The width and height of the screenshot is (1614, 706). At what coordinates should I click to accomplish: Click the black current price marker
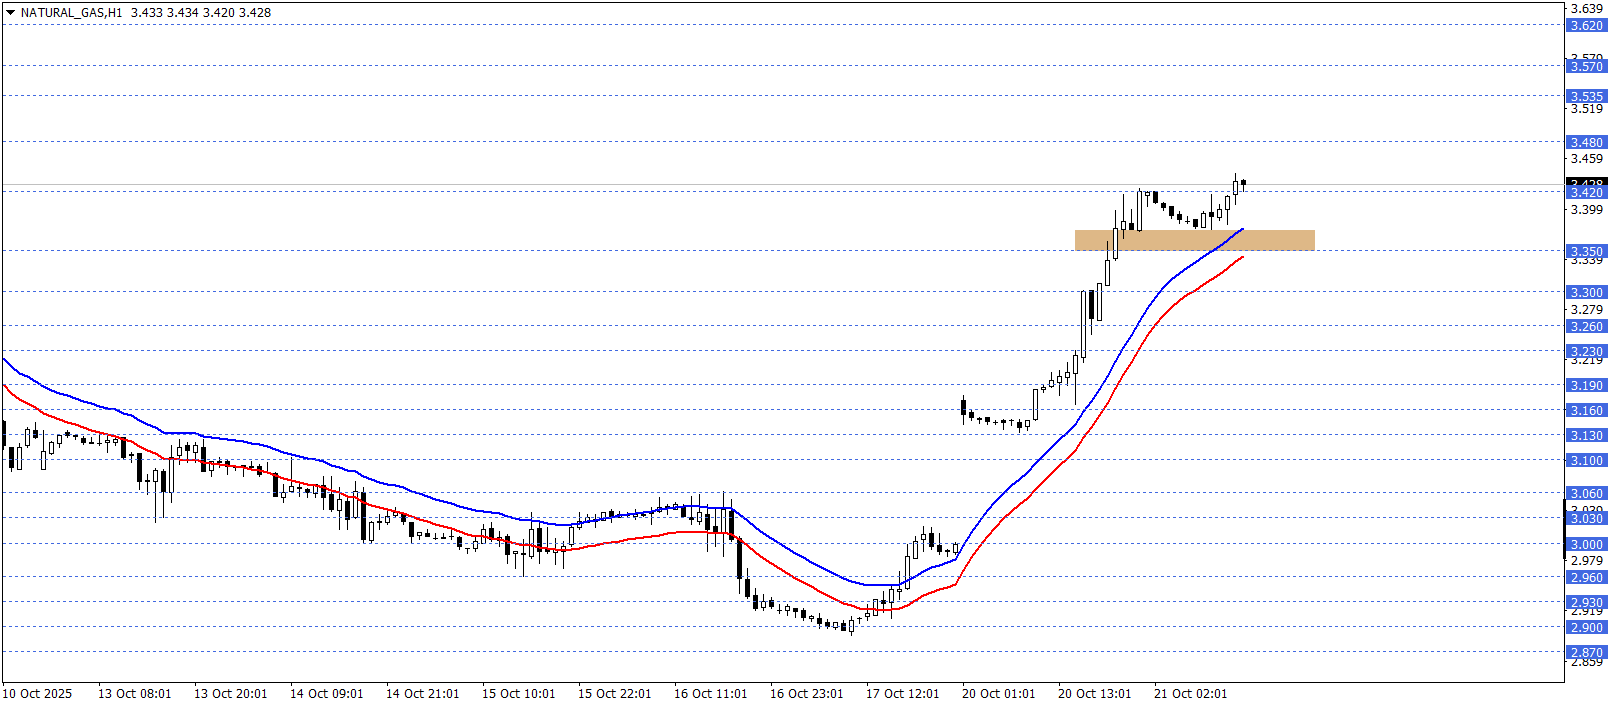click(1586, 183)
